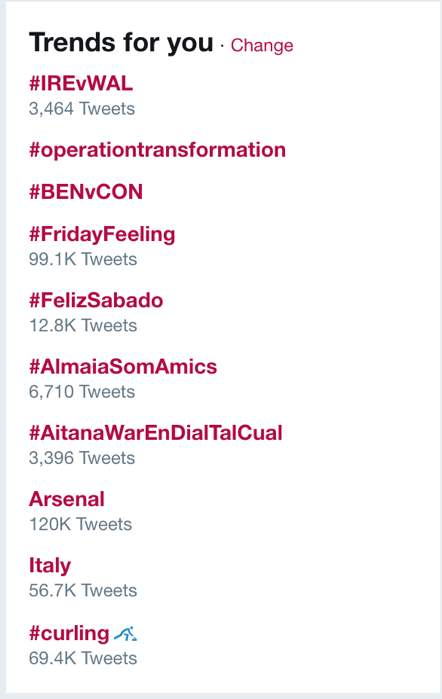Click the curling emoji icon next to #curling
The image size is (442, 699).
click(126, 633)
